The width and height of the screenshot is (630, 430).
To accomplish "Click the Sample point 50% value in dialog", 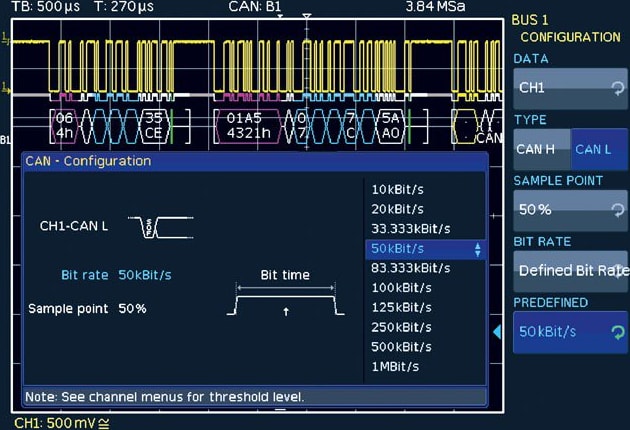I will point(132,309).
